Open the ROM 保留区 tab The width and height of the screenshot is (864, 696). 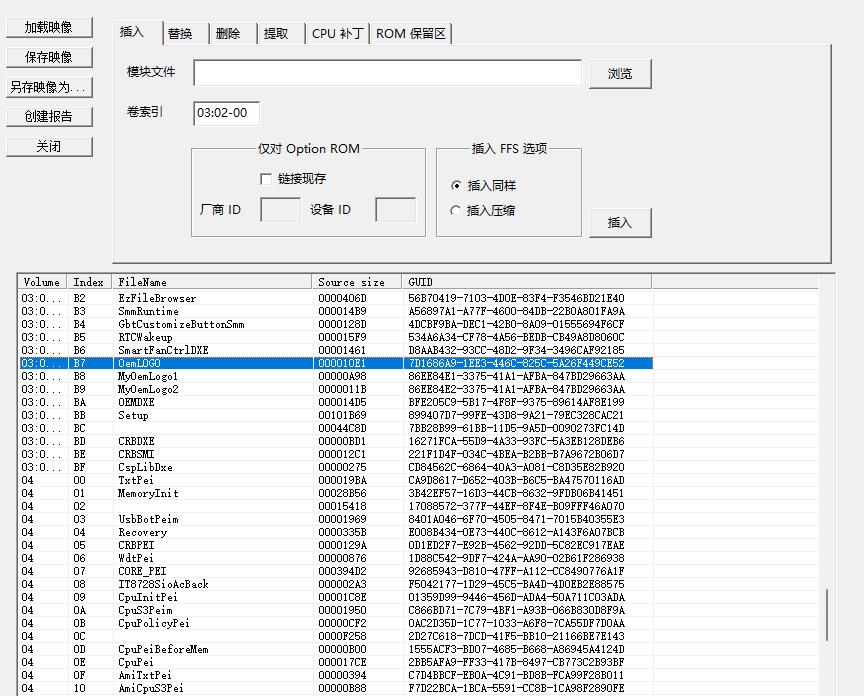411,34
